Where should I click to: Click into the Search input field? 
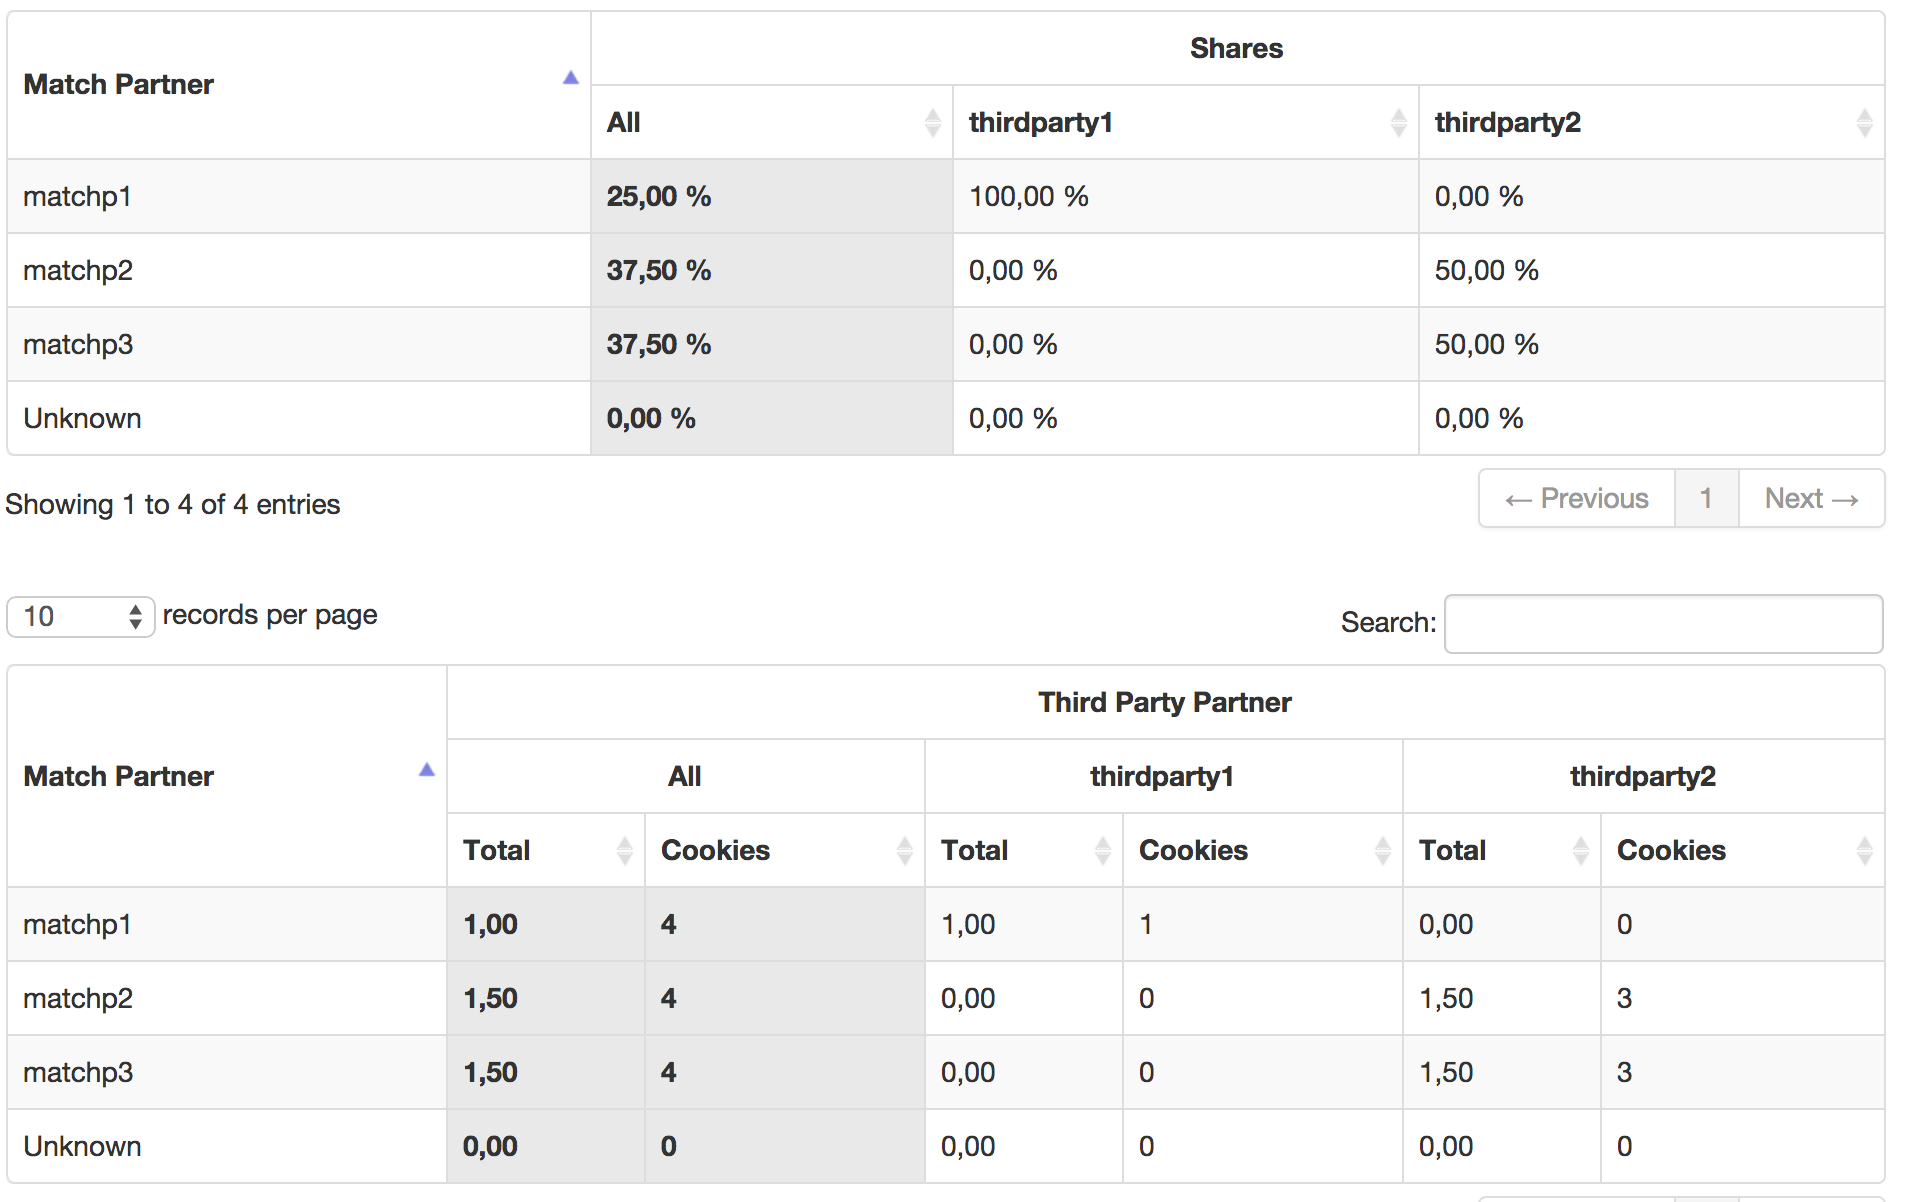[x=1664, y=623]
